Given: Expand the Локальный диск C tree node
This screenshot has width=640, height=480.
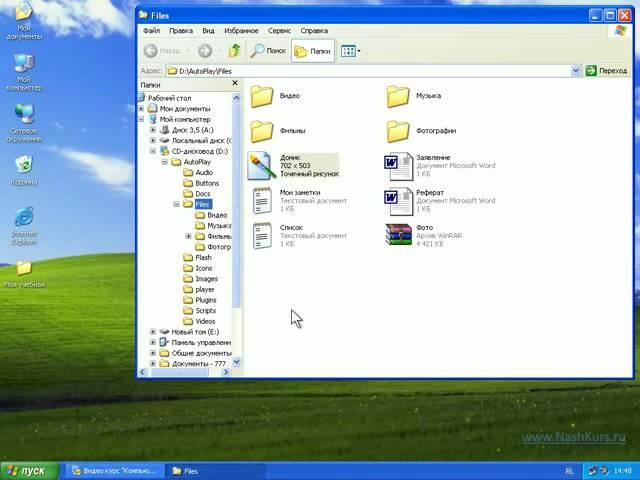Looking at the screenshot, I should tap(153, 140).
